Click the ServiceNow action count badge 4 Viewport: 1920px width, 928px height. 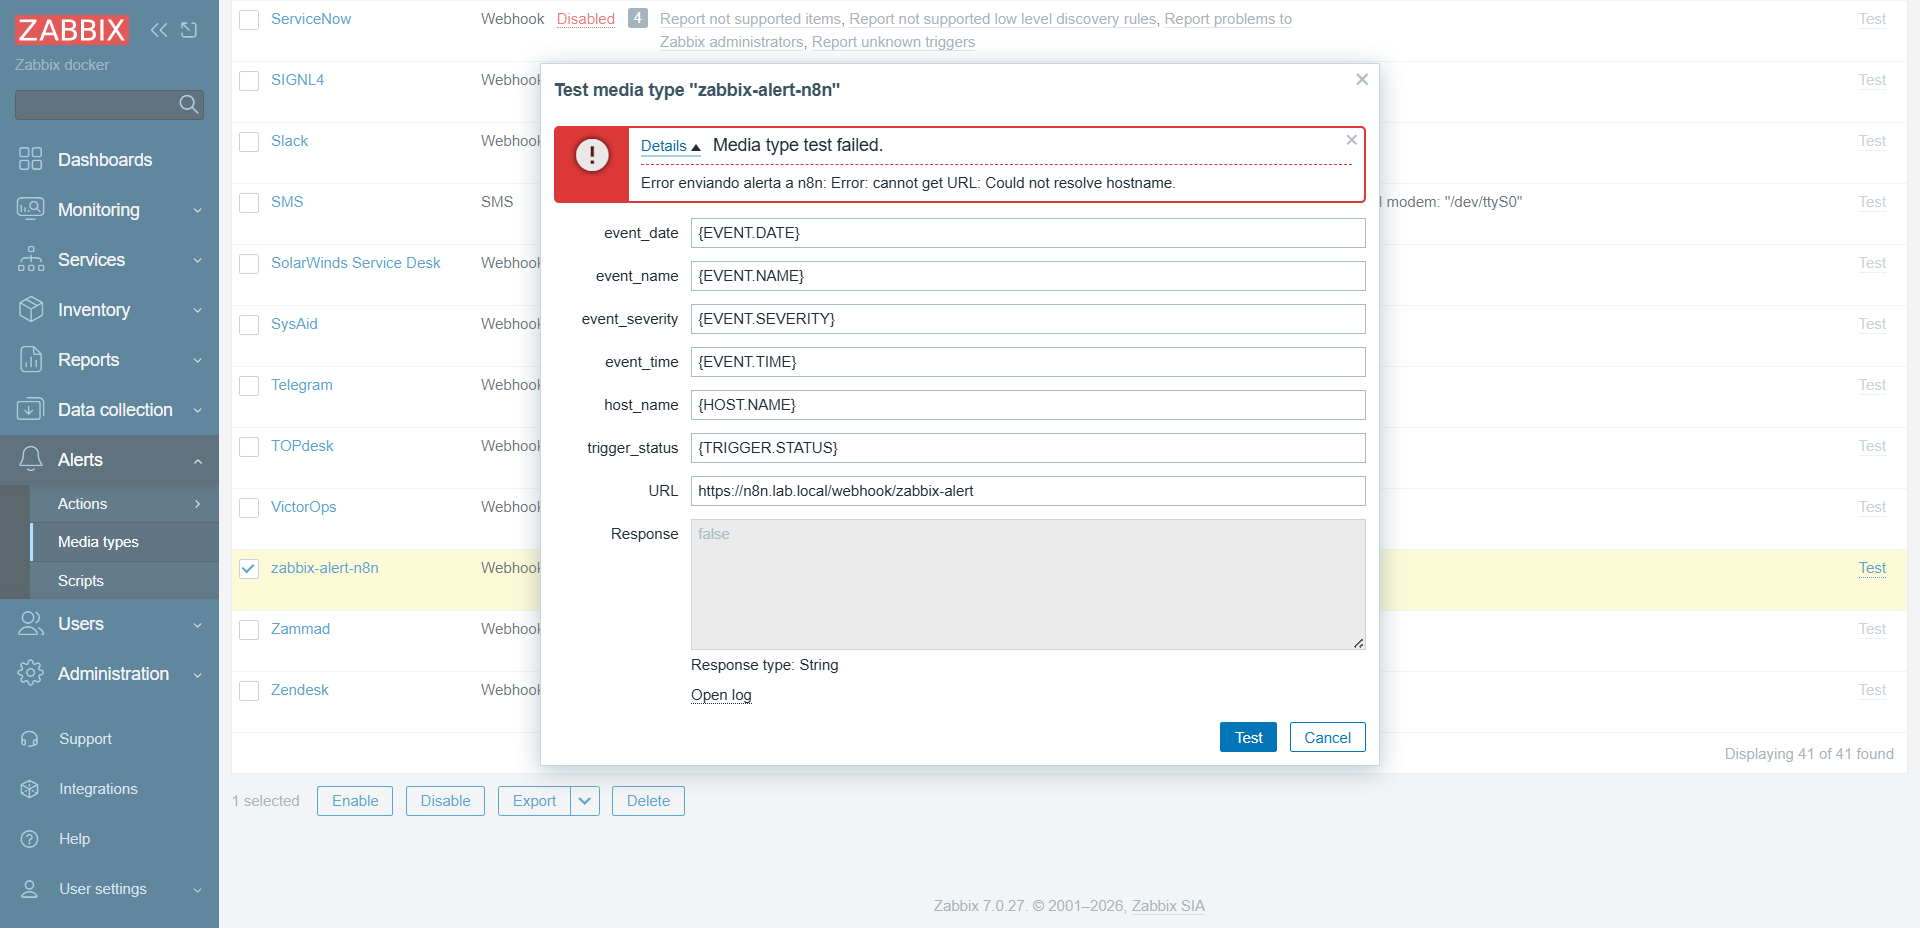coord(638,18)
